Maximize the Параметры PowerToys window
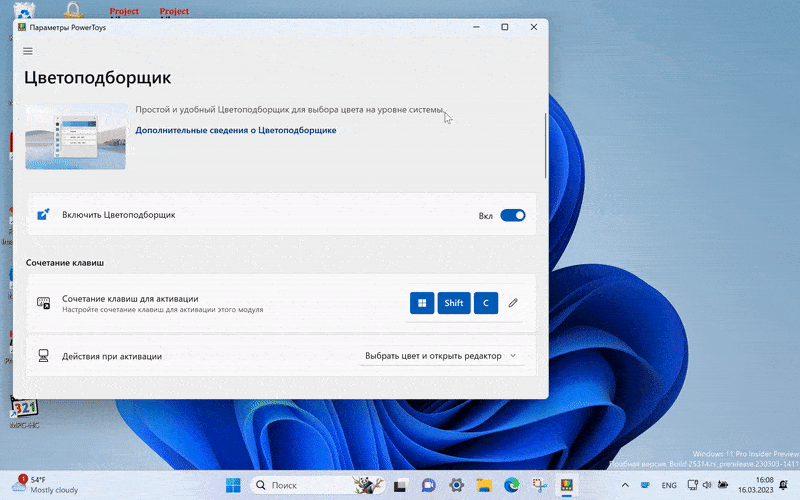Viewport: 800px width, 500px height. point(505,27)
